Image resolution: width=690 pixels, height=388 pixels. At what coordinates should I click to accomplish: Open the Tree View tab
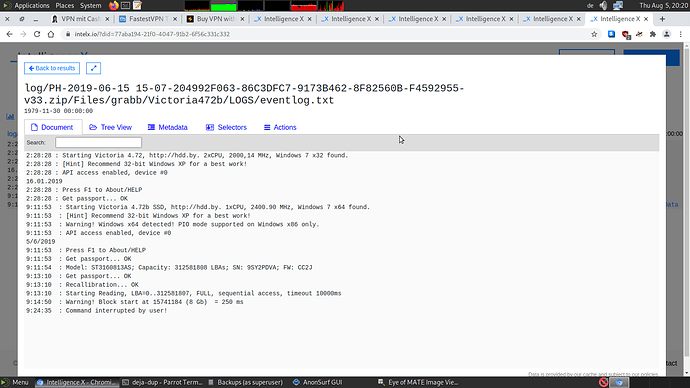(x=110, y=127)
